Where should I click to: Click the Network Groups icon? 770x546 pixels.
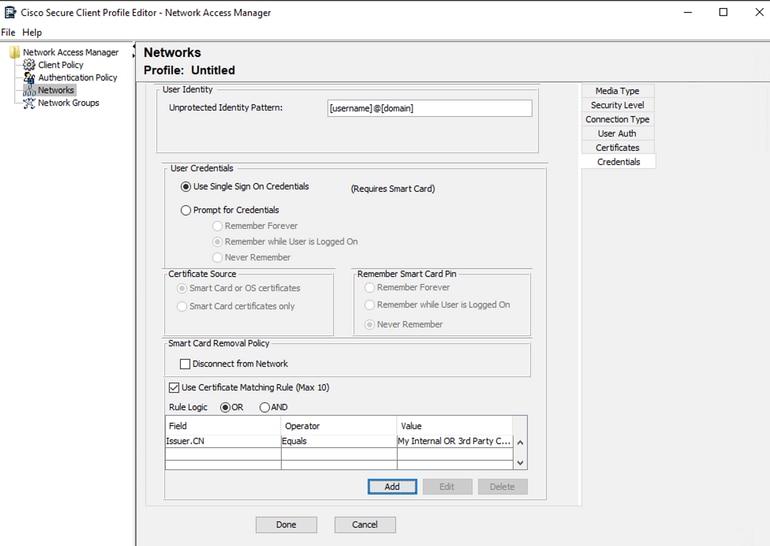coord(29,103)
